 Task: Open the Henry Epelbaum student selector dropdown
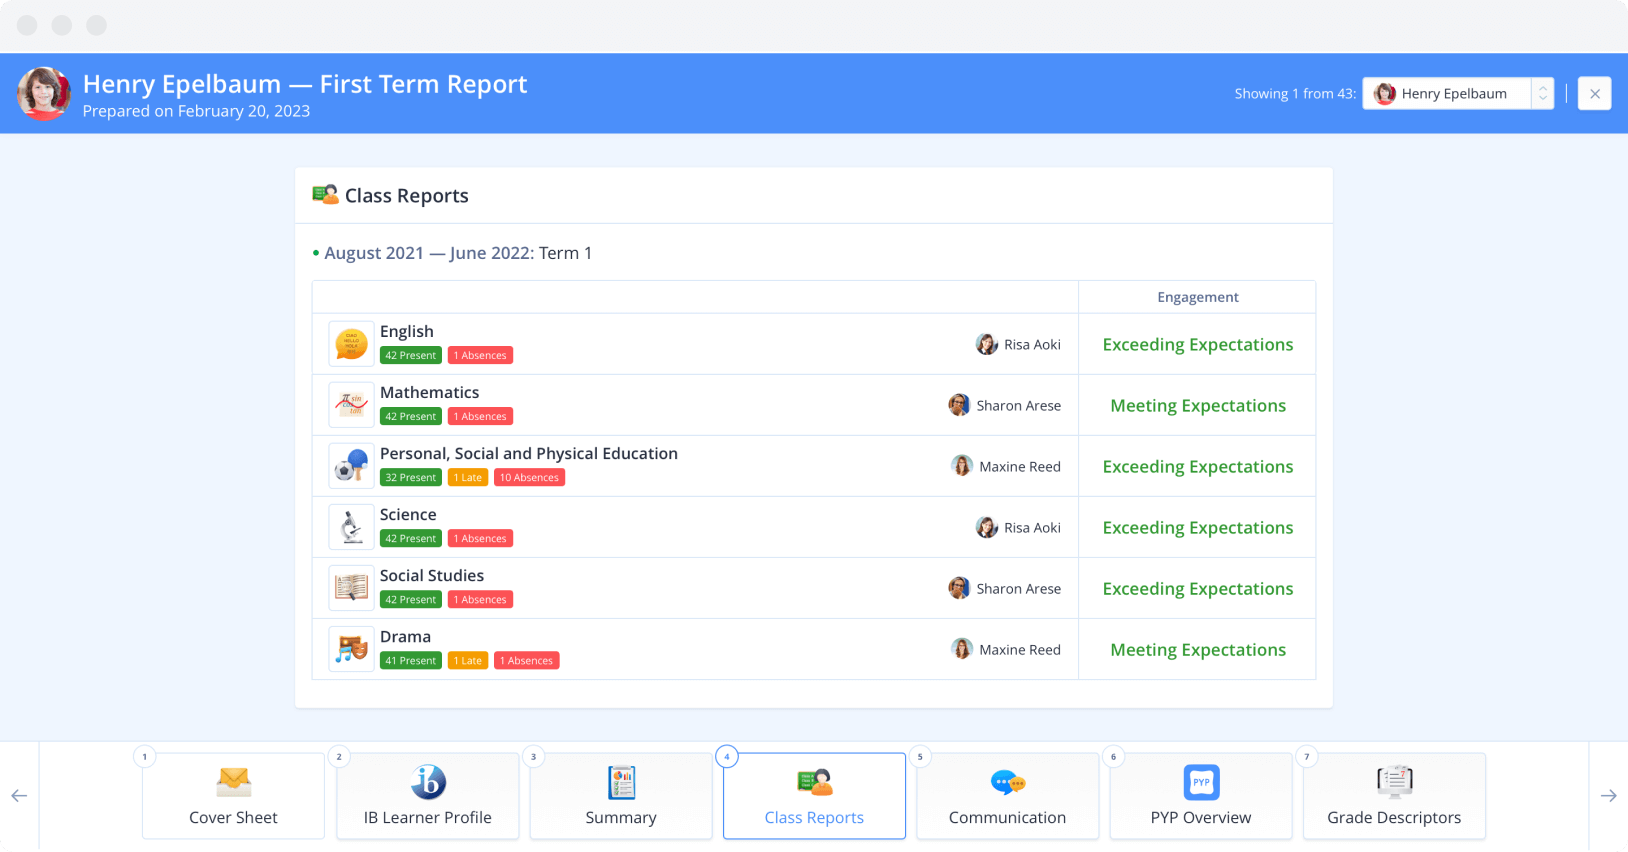click(x=1457, y=93)
